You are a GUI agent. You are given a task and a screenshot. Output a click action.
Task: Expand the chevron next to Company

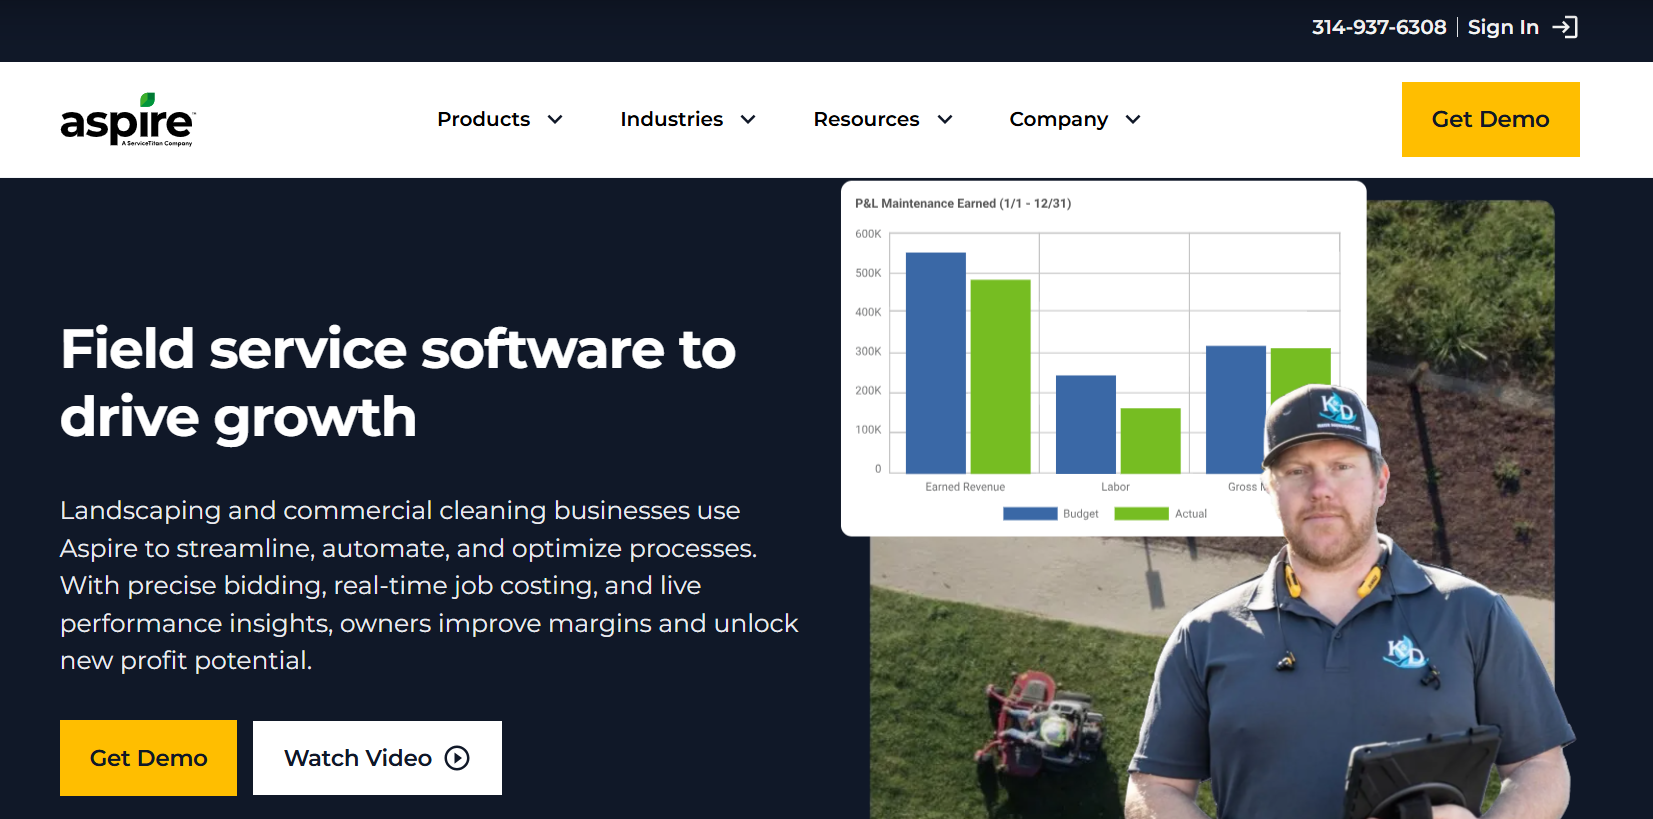[1133, 119]
